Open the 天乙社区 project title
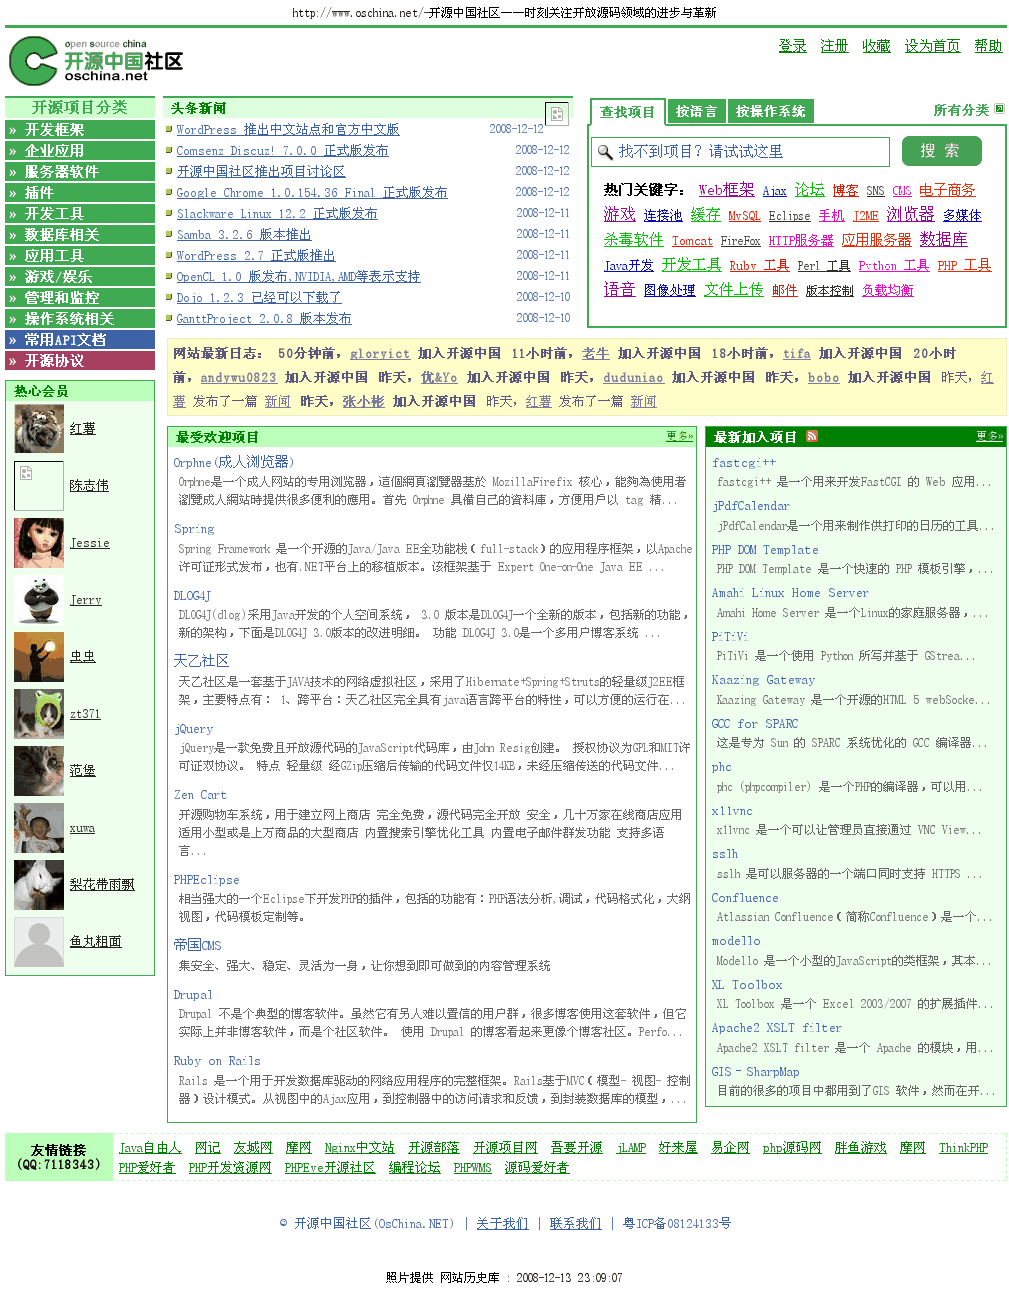The height and width of the screenshot is (1290, 1009). pos(201,661)
